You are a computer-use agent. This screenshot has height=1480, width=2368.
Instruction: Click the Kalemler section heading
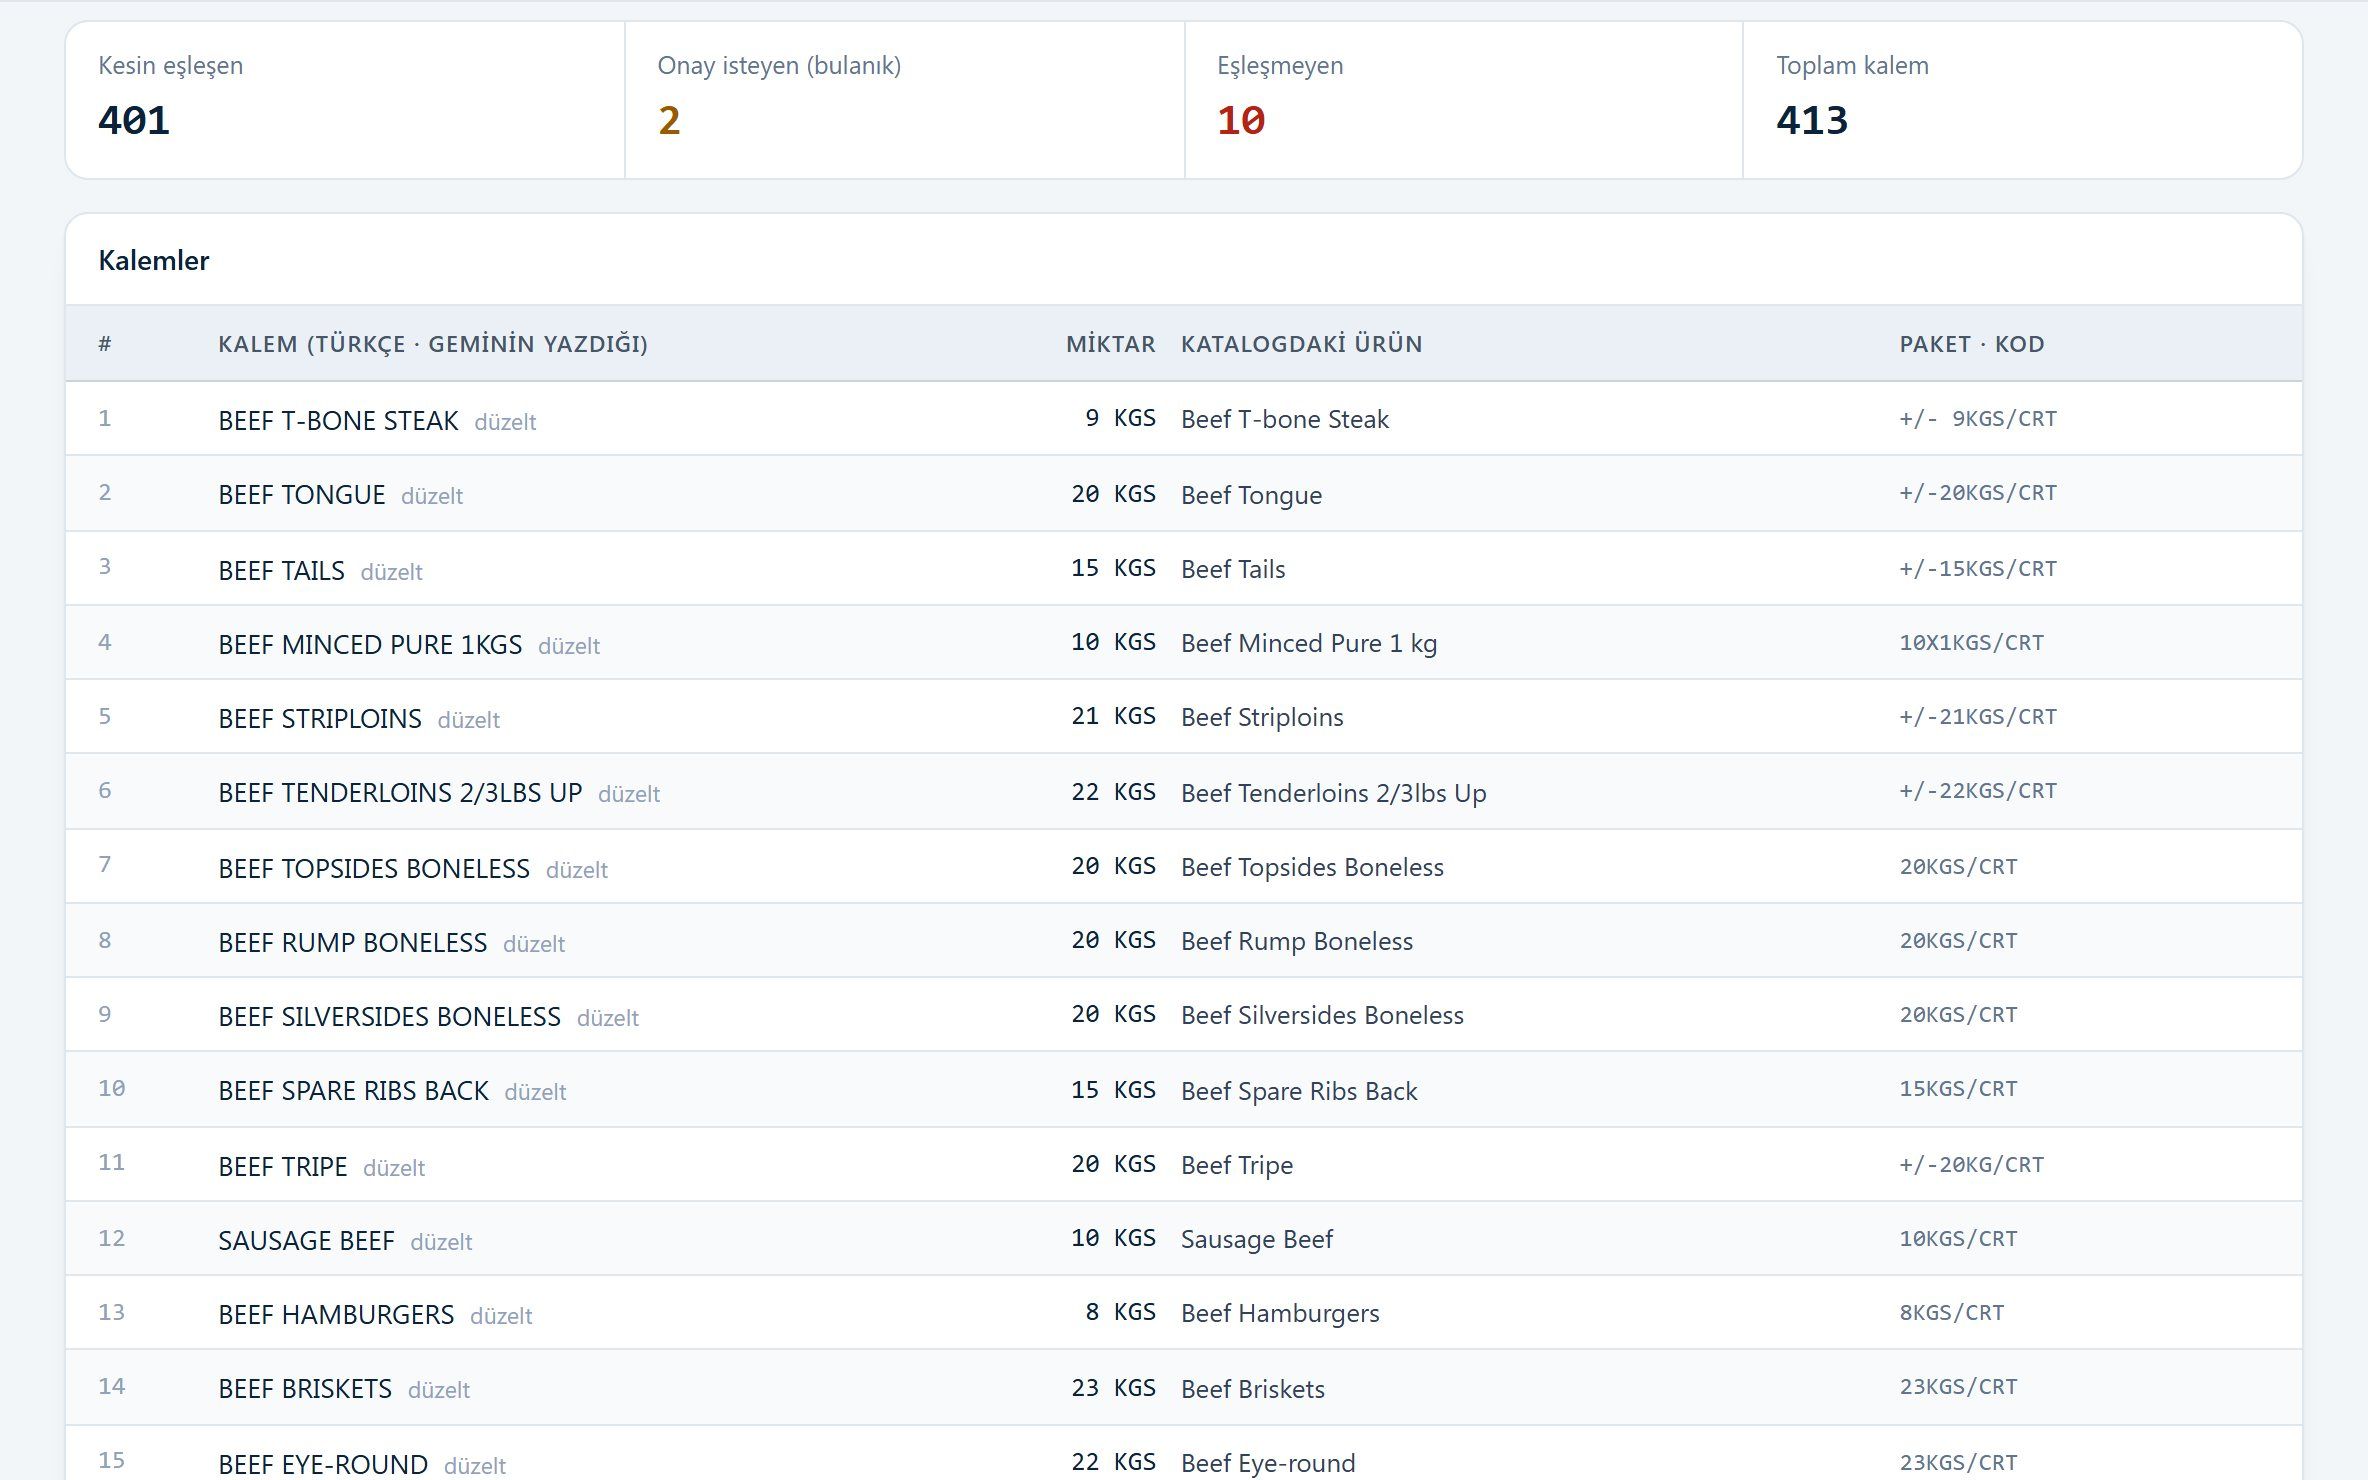click(154, 261)
